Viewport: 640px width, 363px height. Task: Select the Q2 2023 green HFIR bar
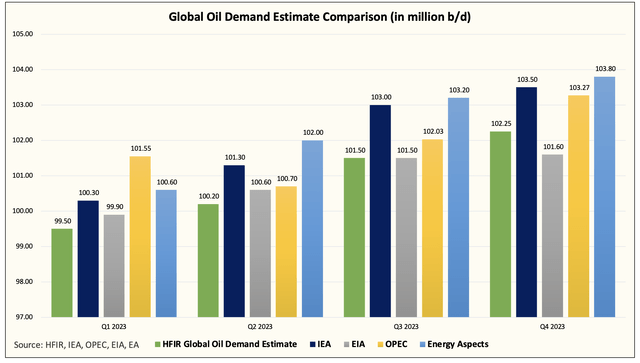(208, 261)
